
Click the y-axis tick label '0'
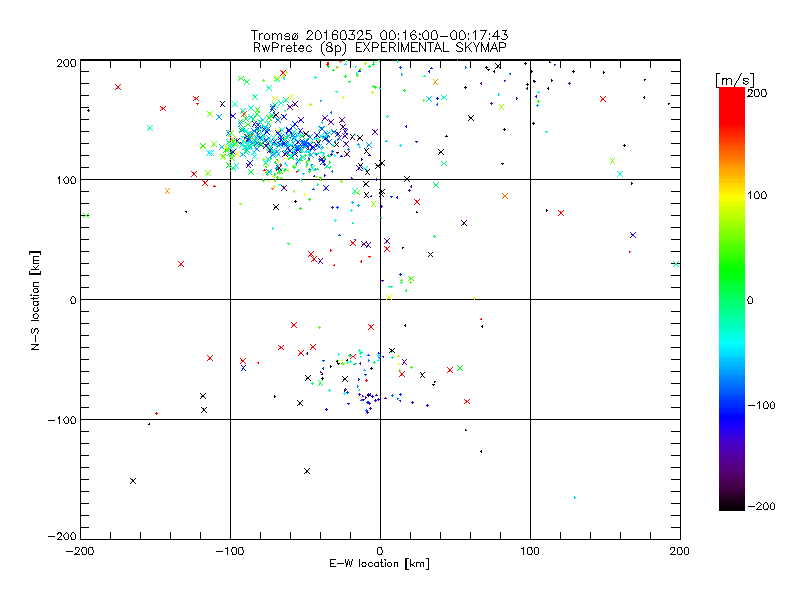pyautogui.click(x=73, y=300)
